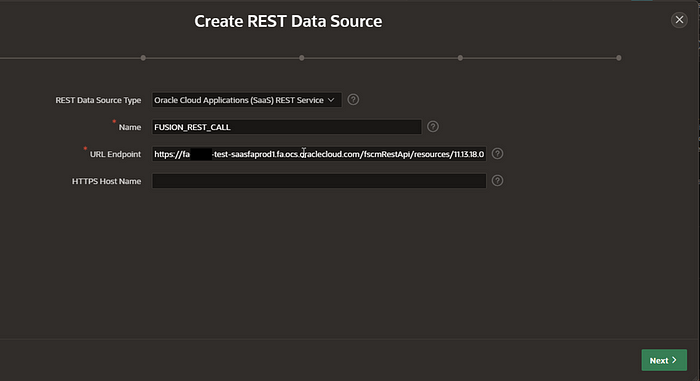View help for URL Endpoint field
The height and width of the screenshot is (381, 700).
pos(497,154)
